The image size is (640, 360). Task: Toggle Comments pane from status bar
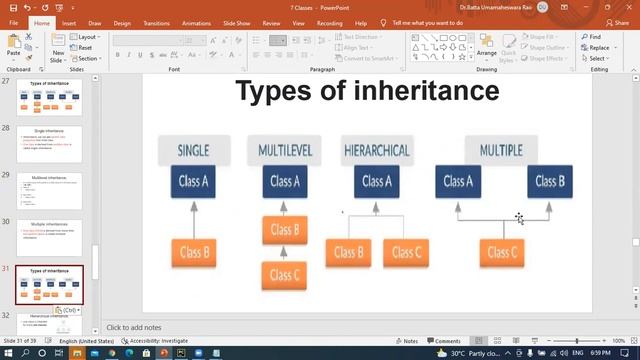click(444, 340)
